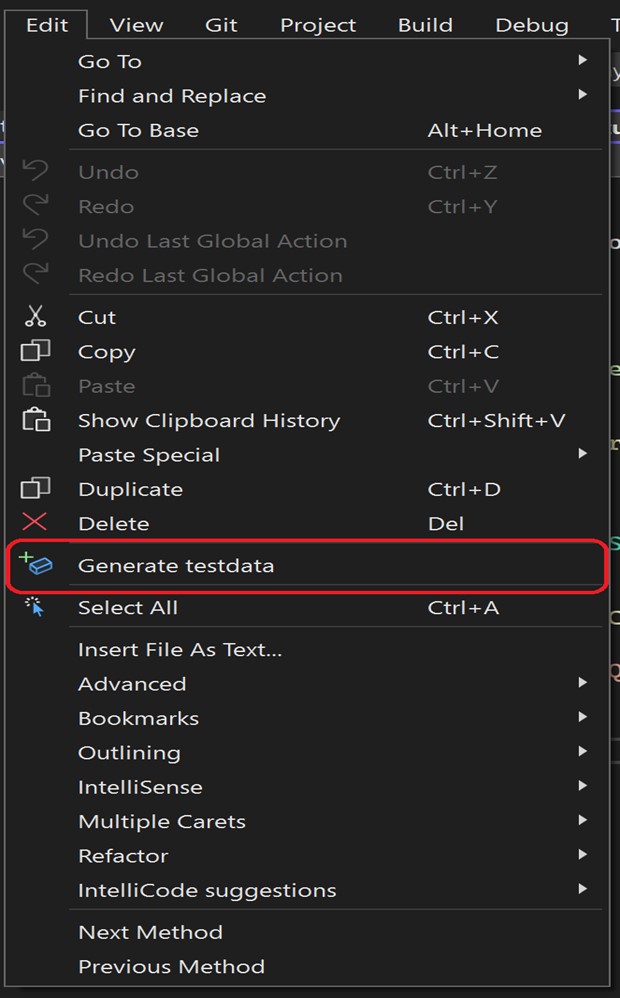Open the IntelliSense submenu

(x=582, y=787)
